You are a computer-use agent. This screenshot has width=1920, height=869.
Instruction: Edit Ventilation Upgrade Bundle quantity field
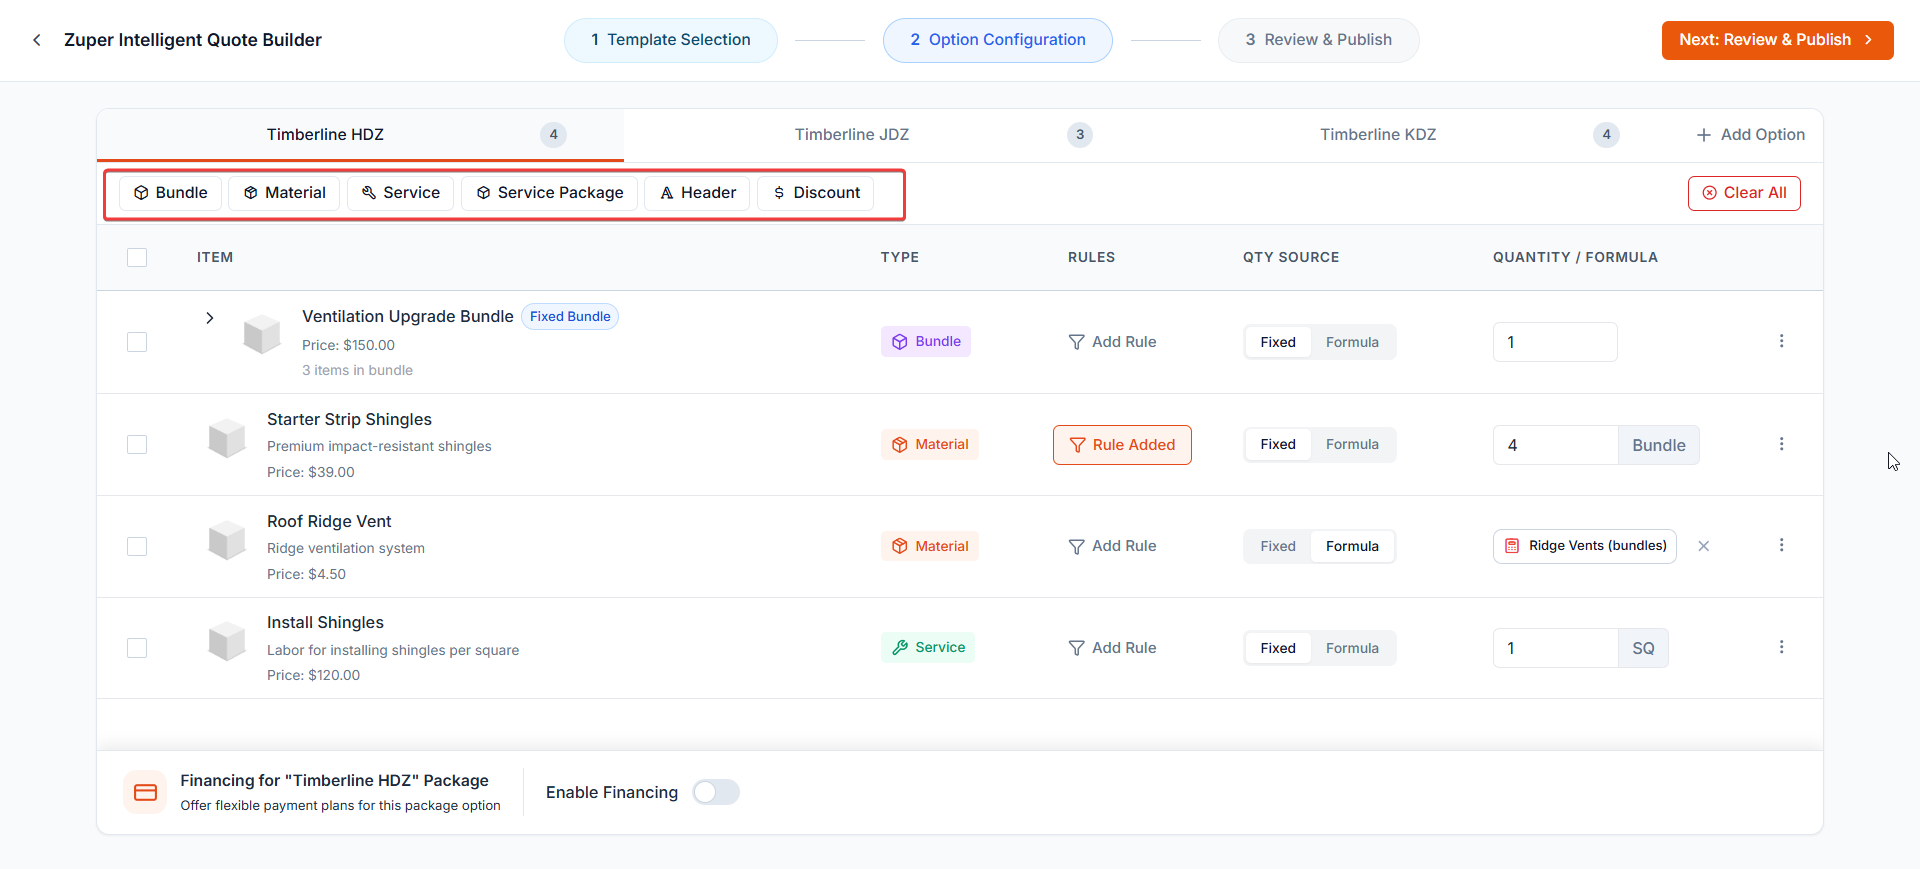(1555, 342)
